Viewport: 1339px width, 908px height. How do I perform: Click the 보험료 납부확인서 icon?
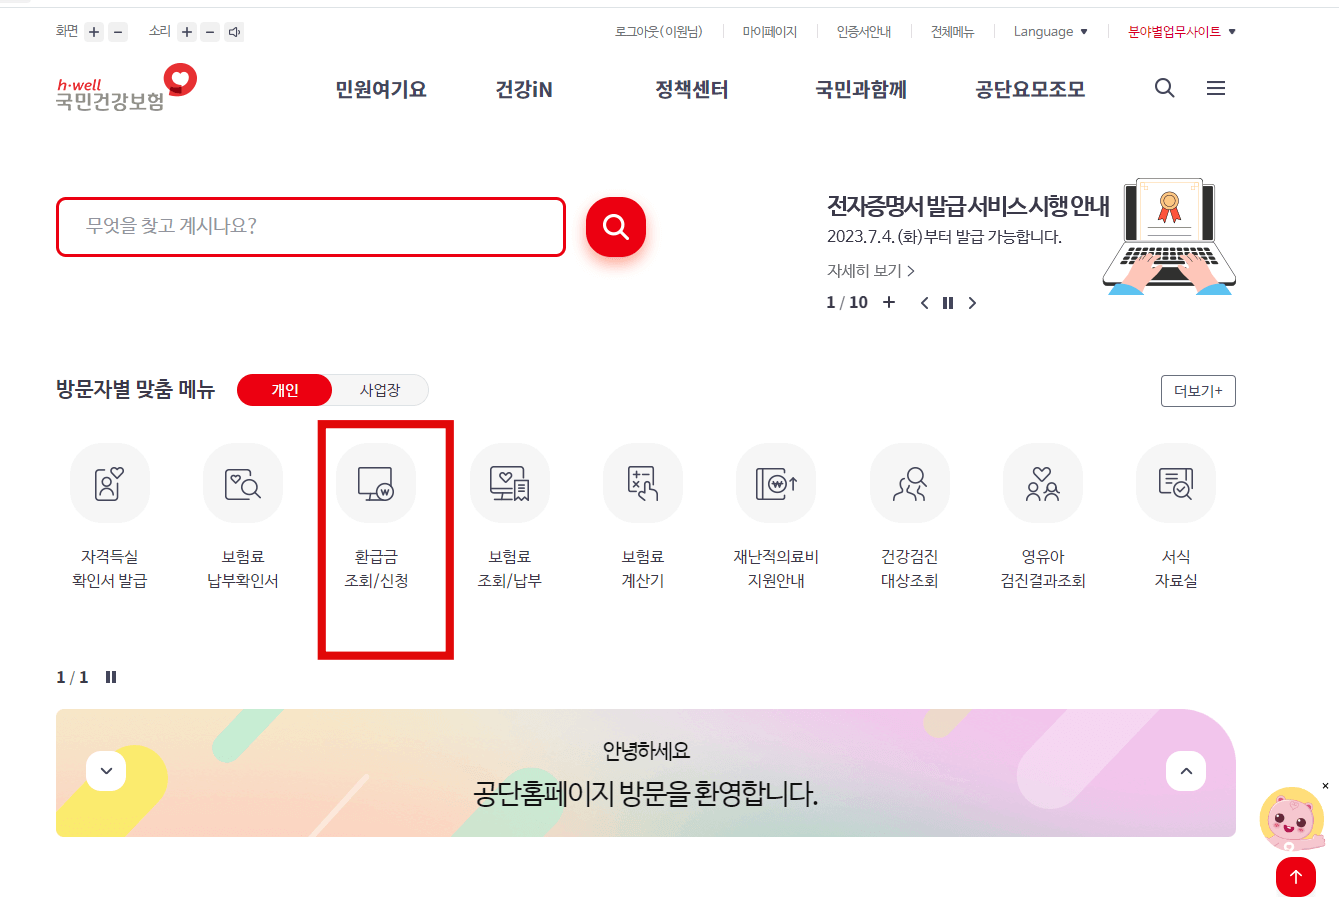(x=242, y=482)
